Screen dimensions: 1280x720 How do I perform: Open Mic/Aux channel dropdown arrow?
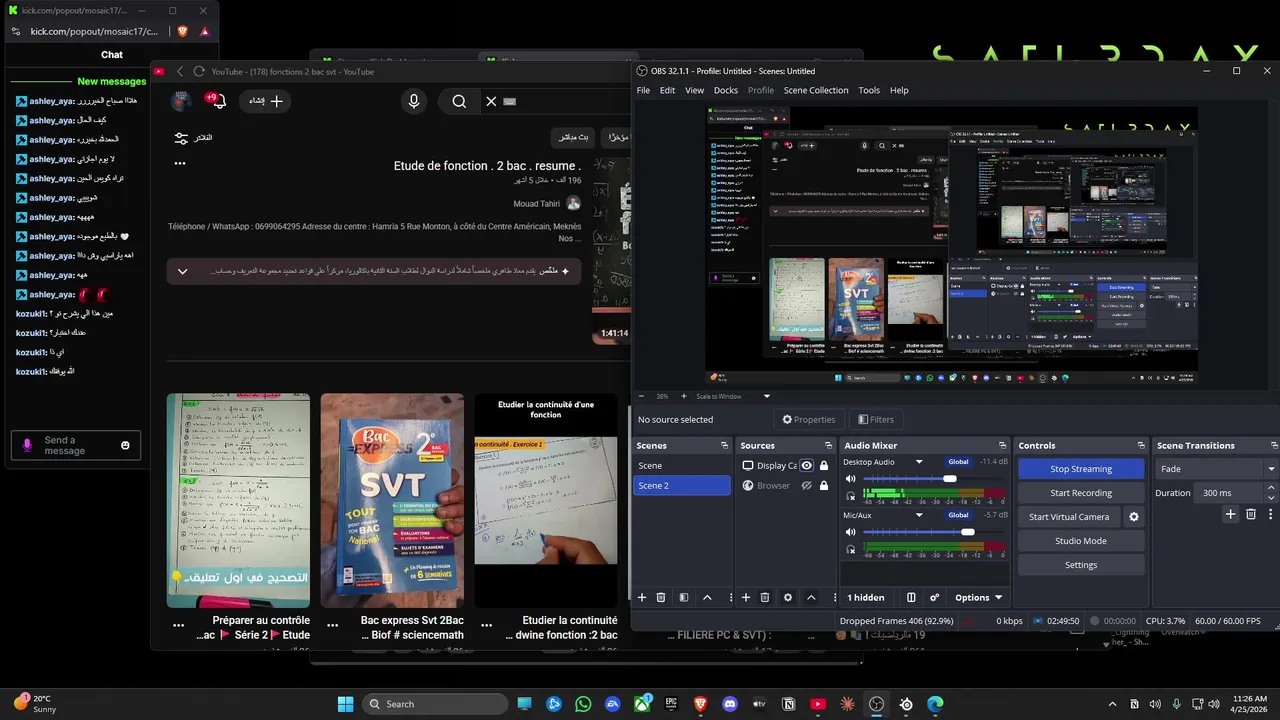coord(919,515)
